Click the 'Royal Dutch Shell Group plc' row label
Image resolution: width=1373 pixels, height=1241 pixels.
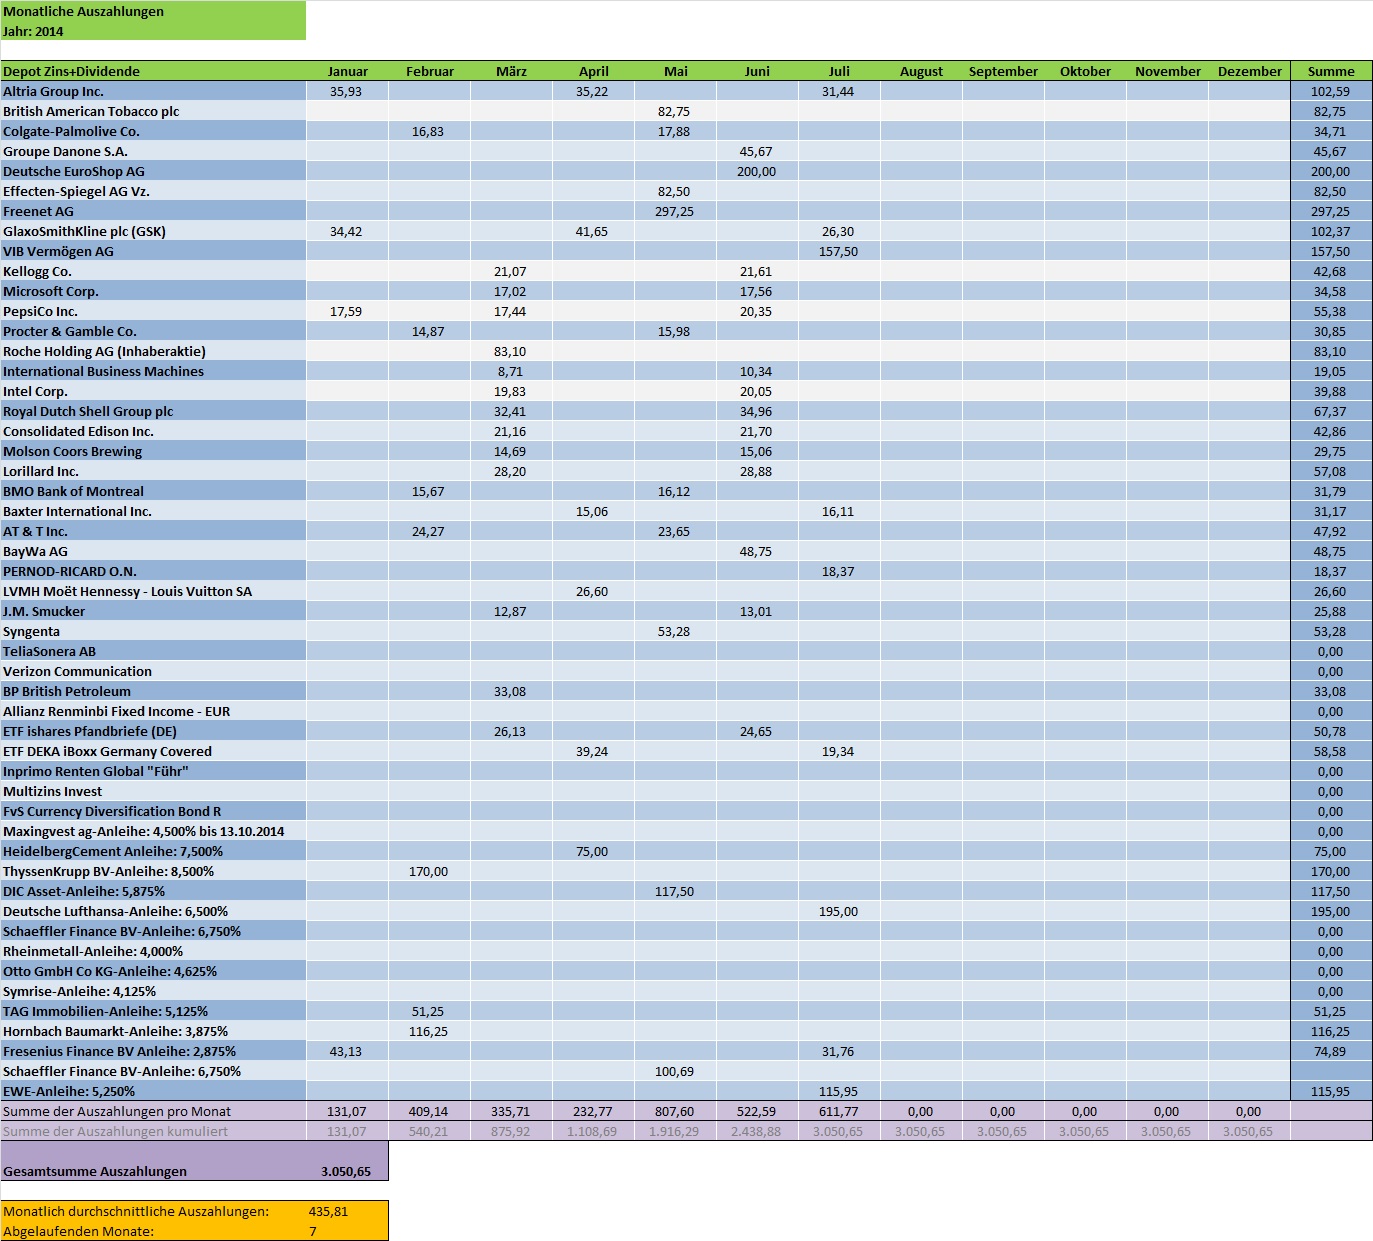153,411
